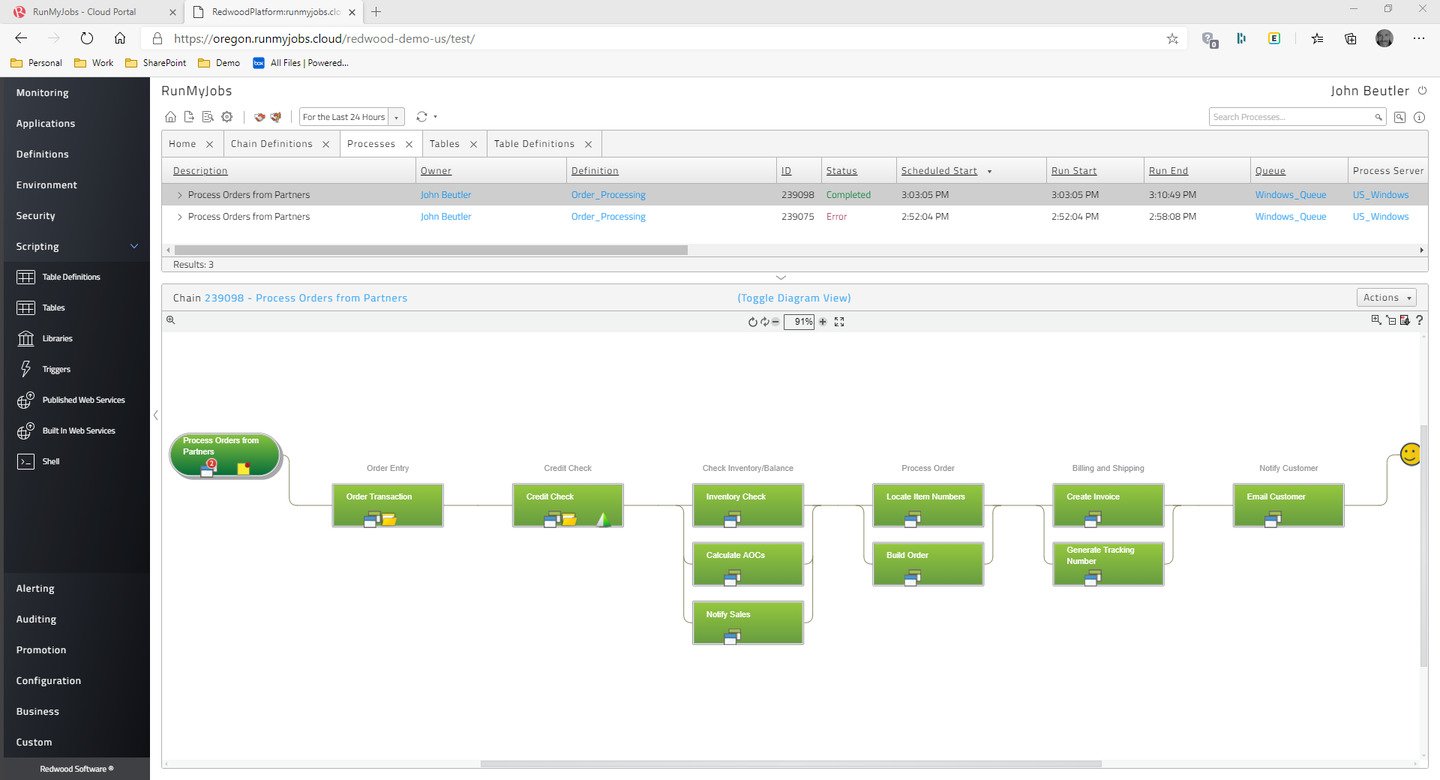Click the diagram zoom-area icon at right
The image size is (1440, 780).
coord(1377,320)
